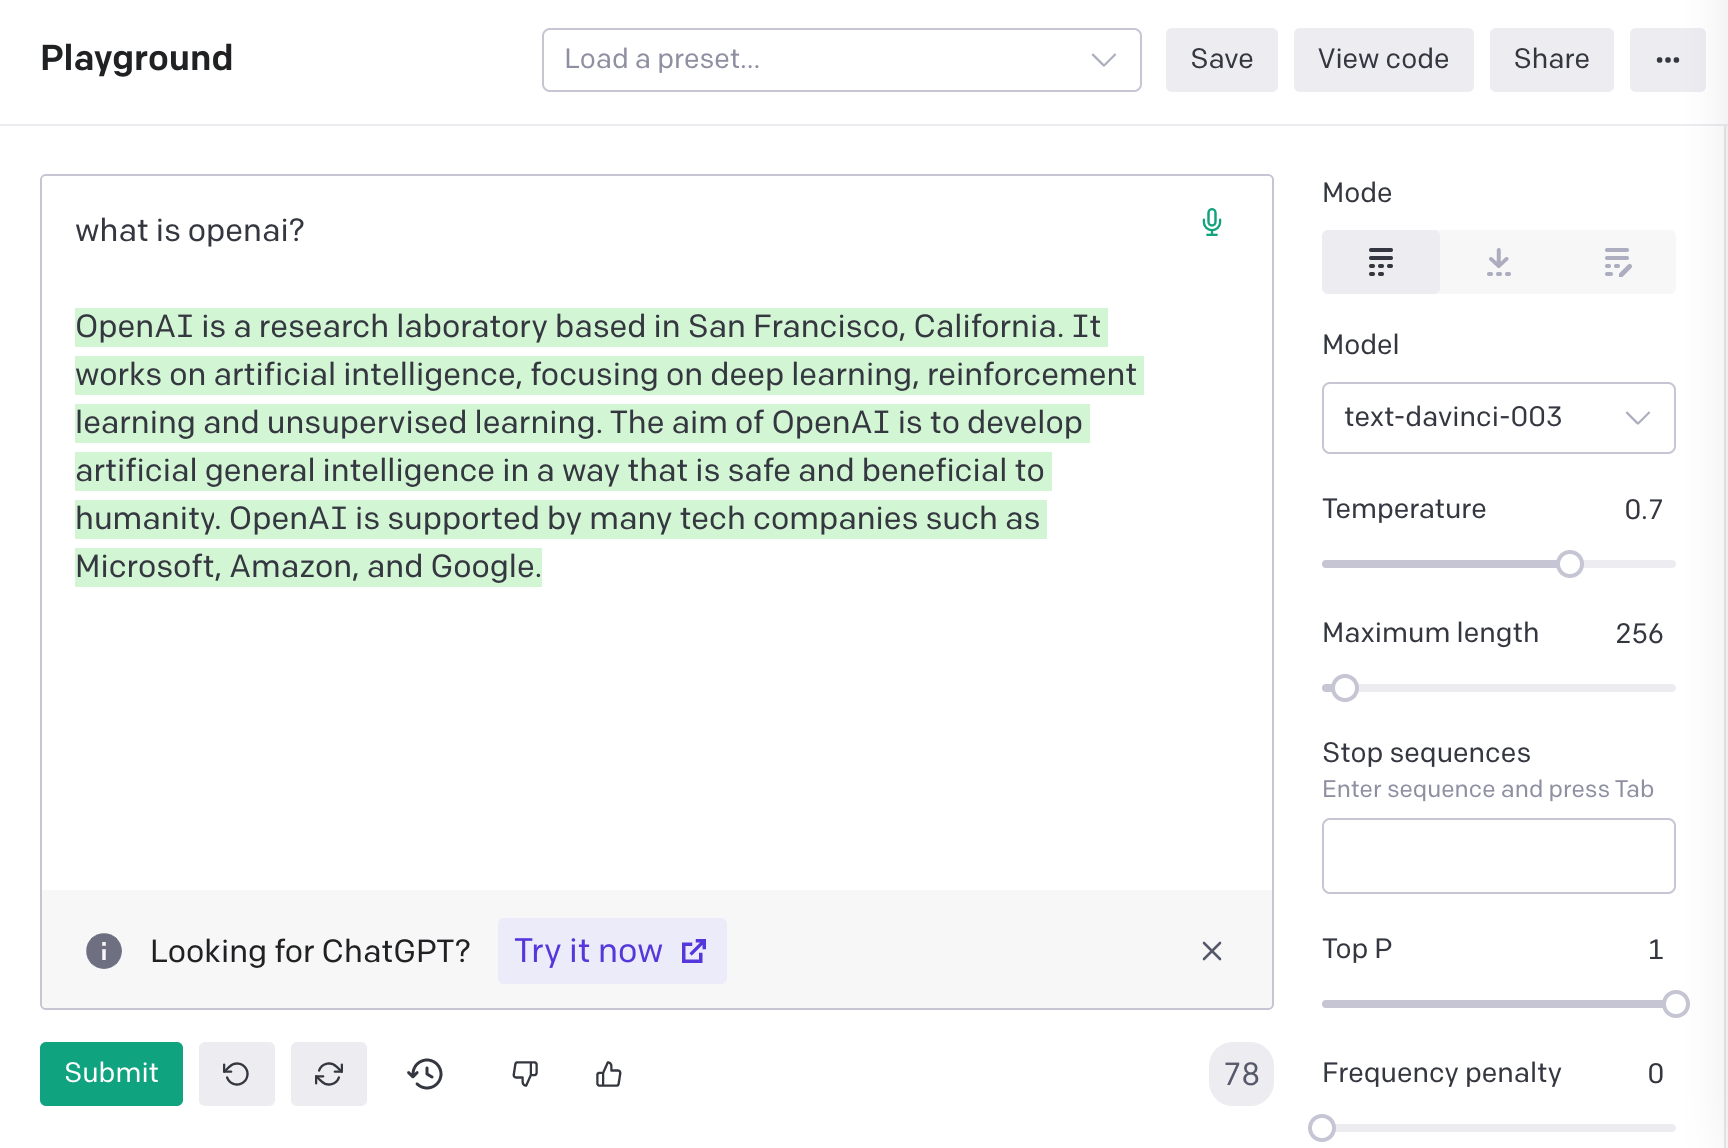Click the Temperature slider handle
Viewport: 1728px width, 1148px height.
pos(1570,564)
